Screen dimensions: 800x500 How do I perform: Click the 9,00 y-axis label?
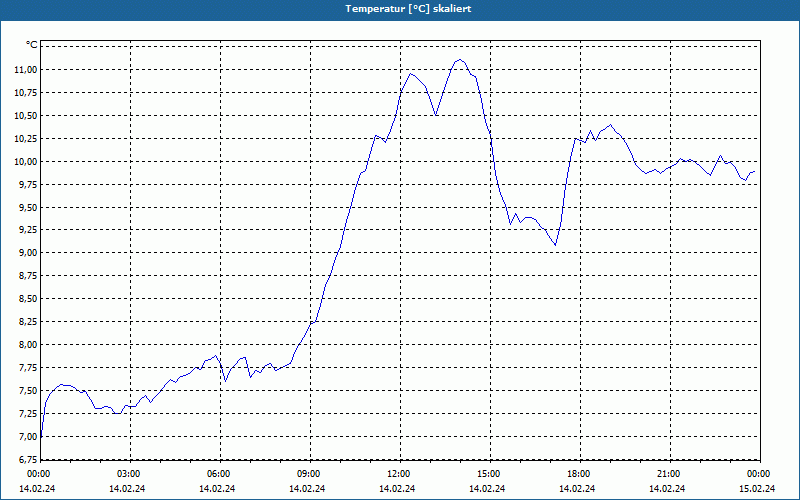[28, 253]
